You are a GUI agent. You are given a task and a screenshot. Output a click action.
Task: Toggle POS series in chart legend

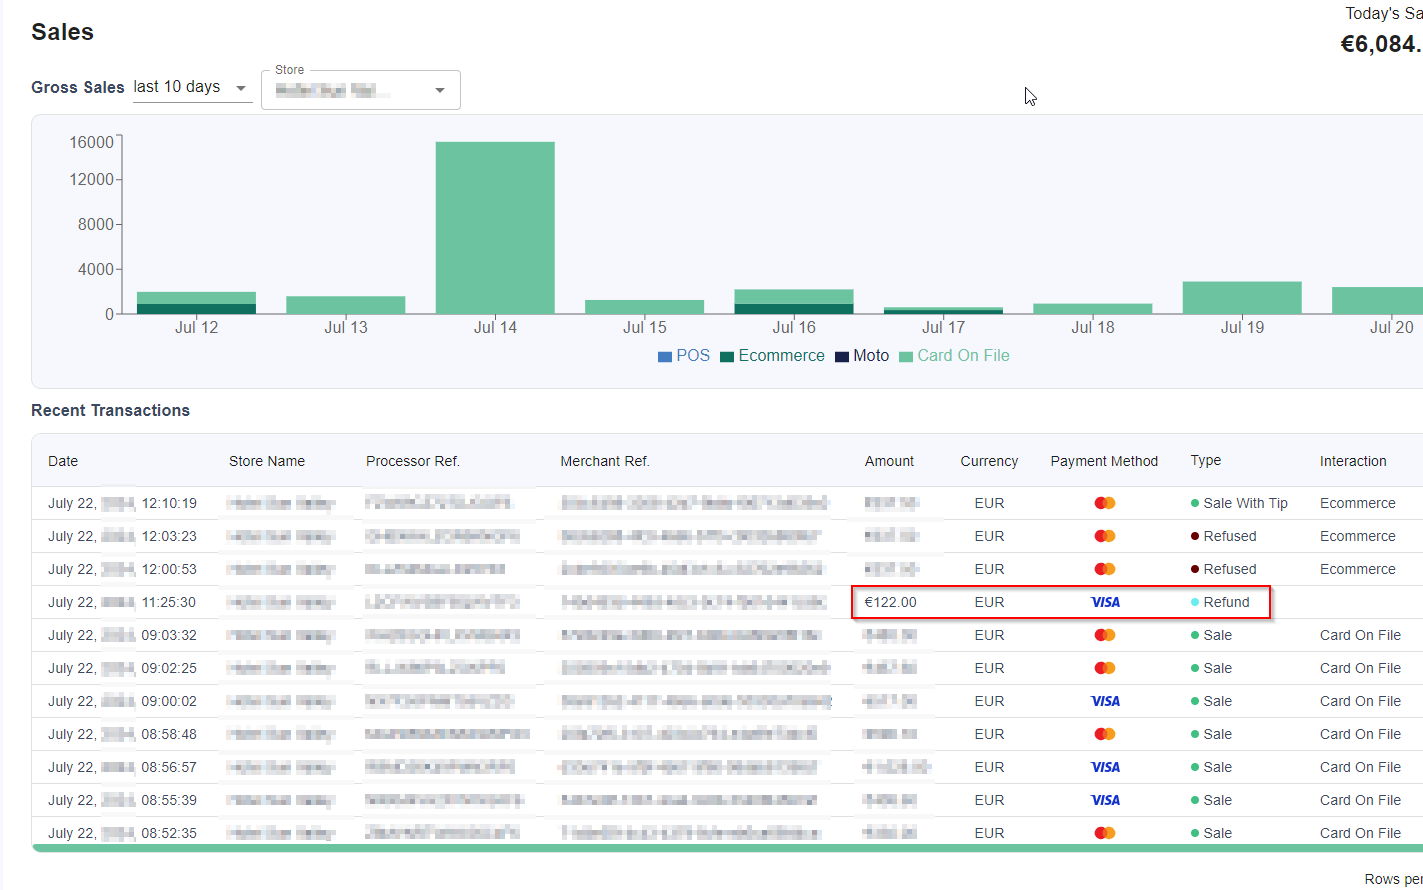pyautogui.click(x=684, y=356)
